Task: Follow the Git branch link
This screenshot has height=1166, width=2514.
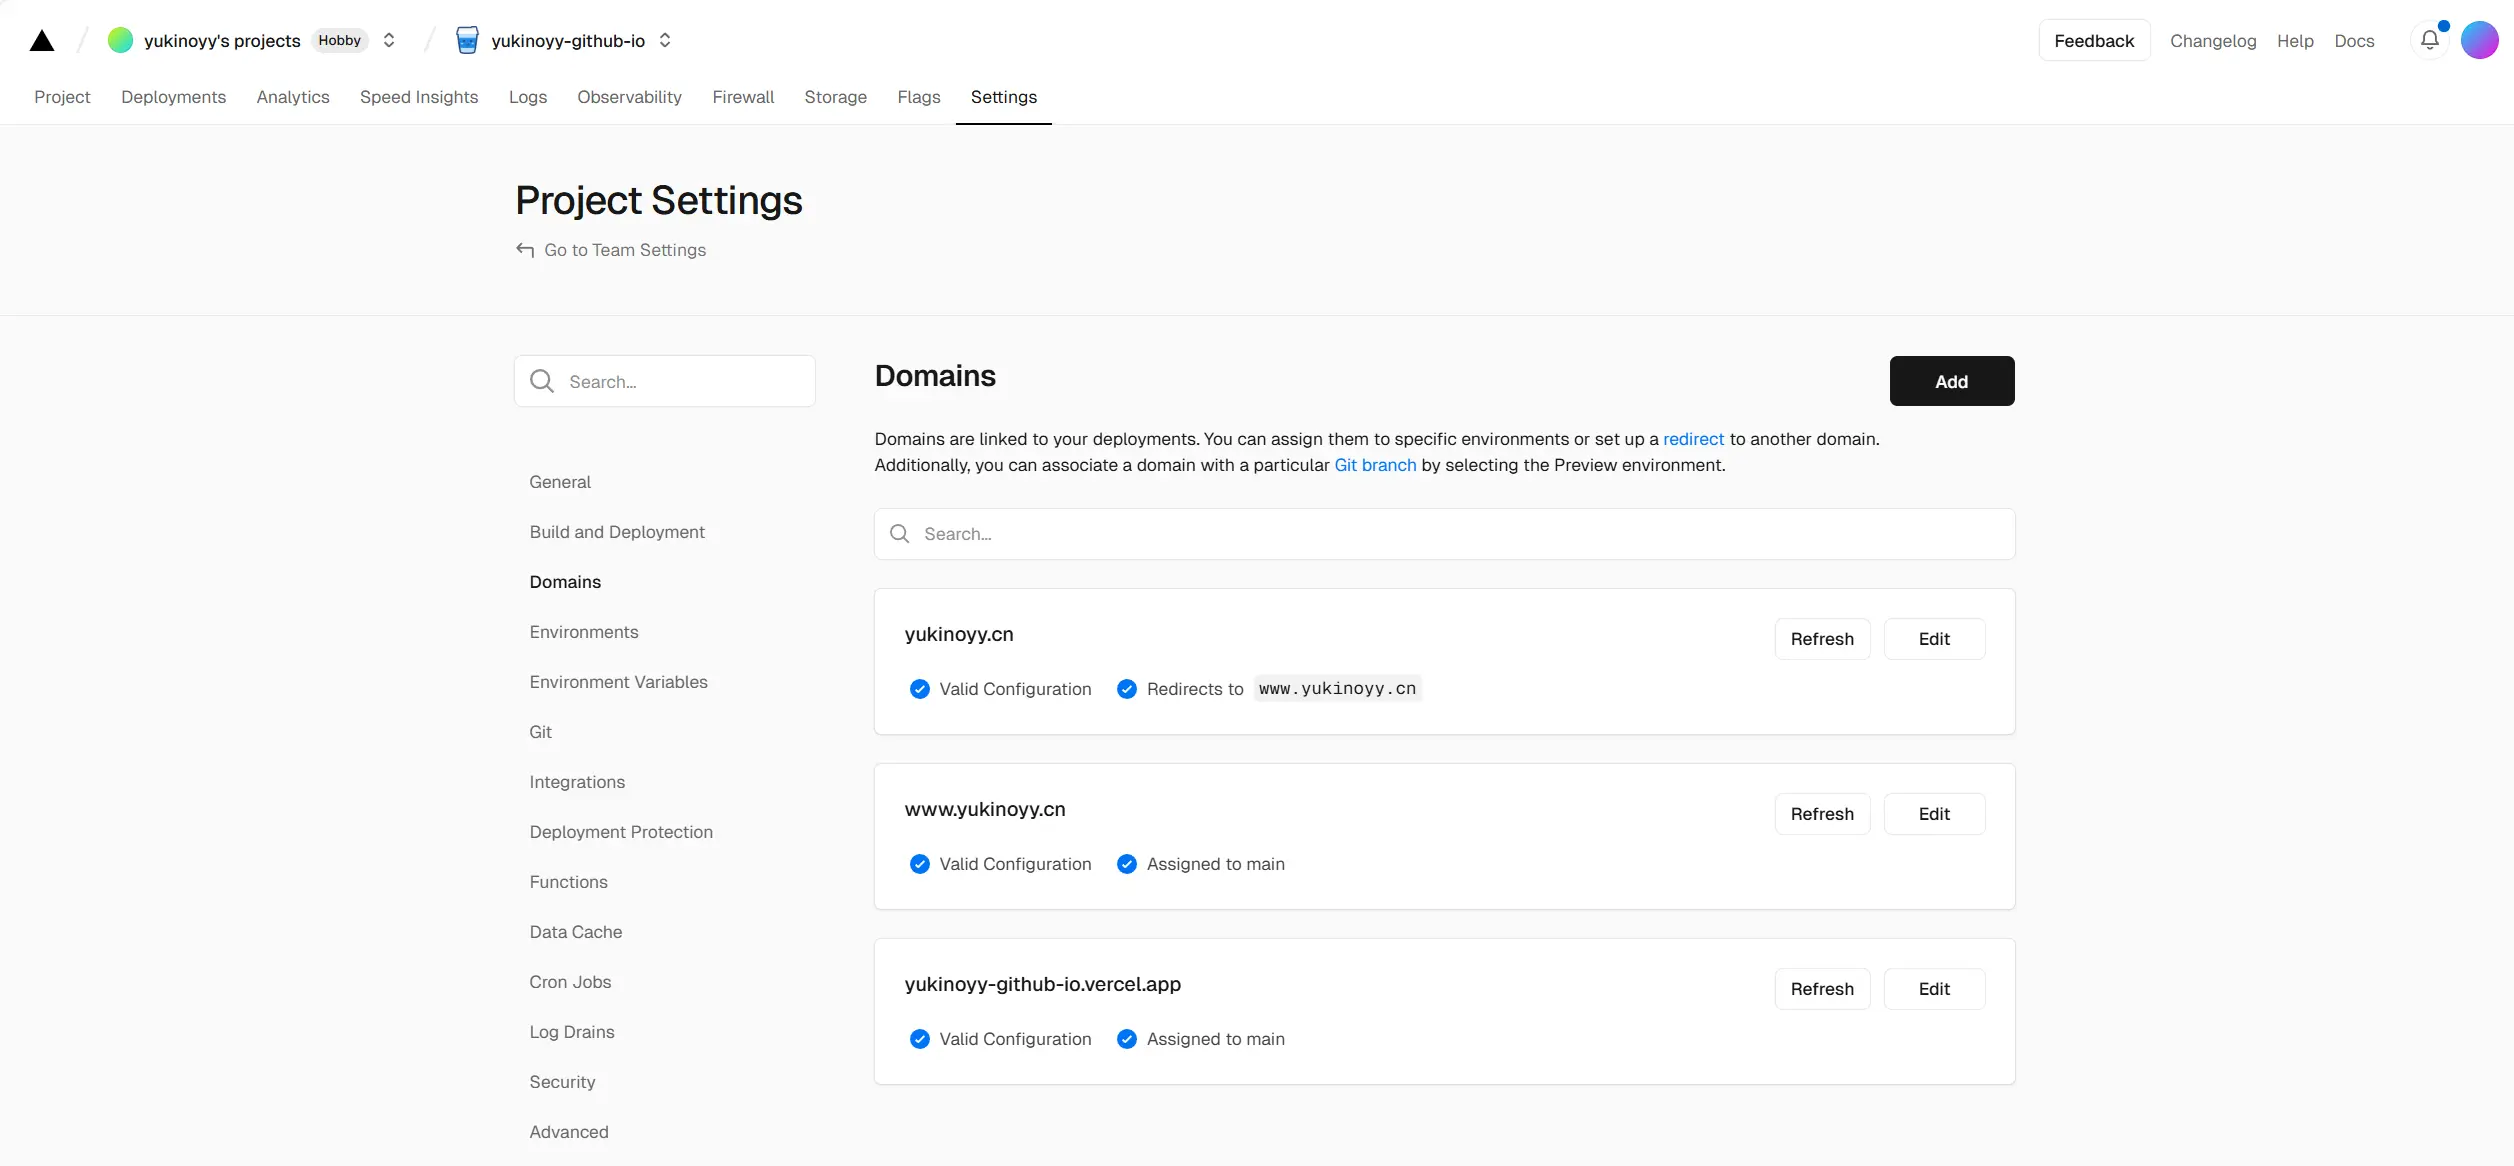Action: 1375,465
